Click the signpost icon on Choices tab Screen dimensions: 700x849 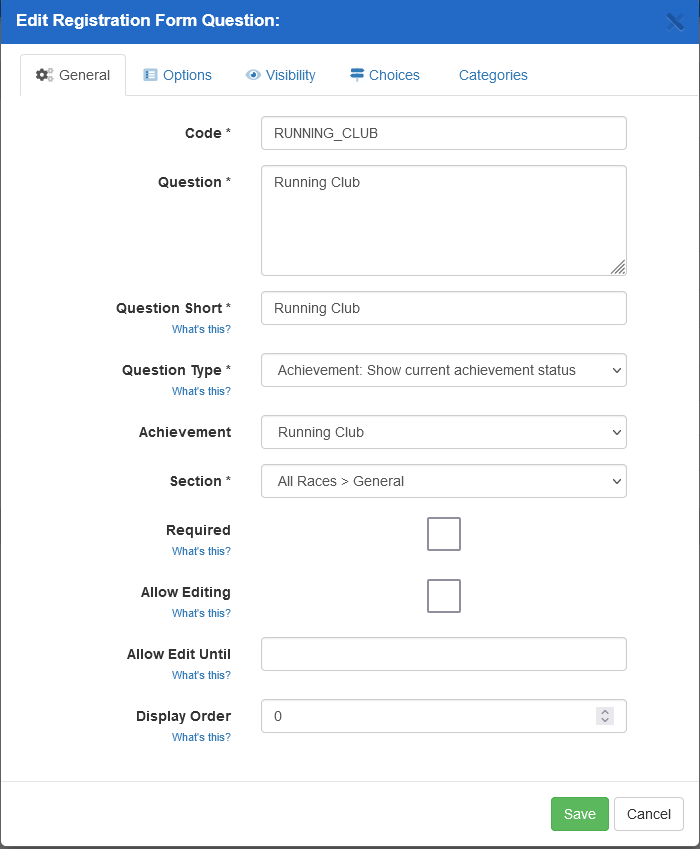(357, 75)
